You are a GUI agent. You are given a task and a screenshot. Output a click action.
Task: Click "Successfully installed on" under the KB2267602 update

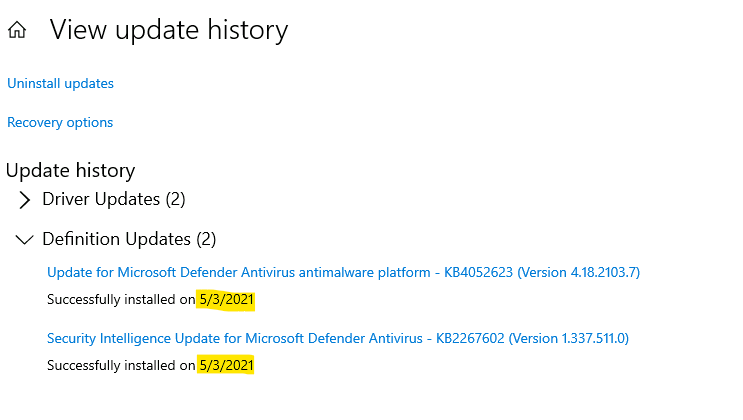tap(120, 366)
